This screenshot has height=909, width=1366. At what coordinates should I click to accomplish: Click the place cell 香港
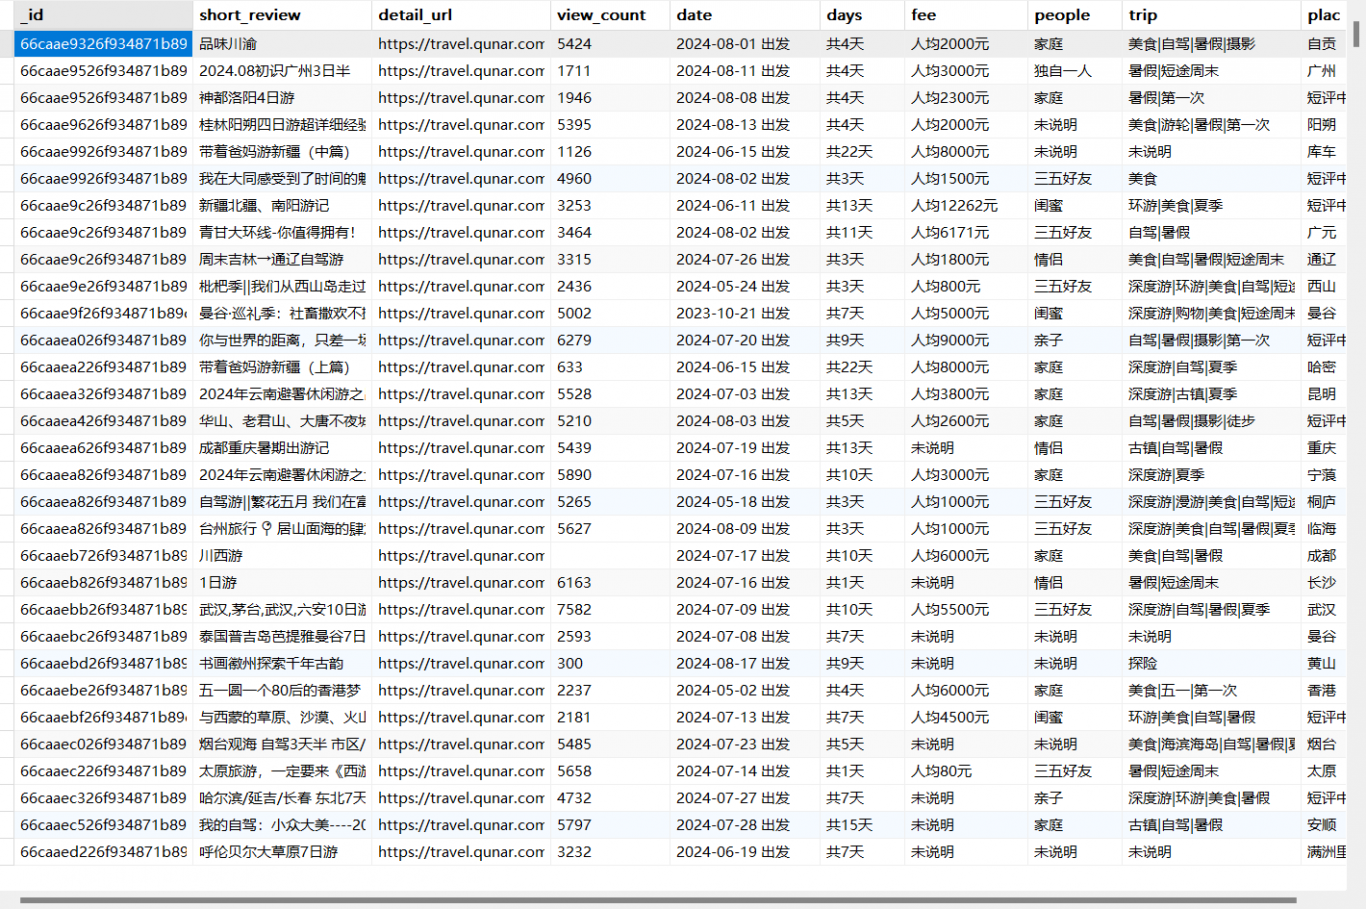pyautogui.click(x=1324, y=690)
